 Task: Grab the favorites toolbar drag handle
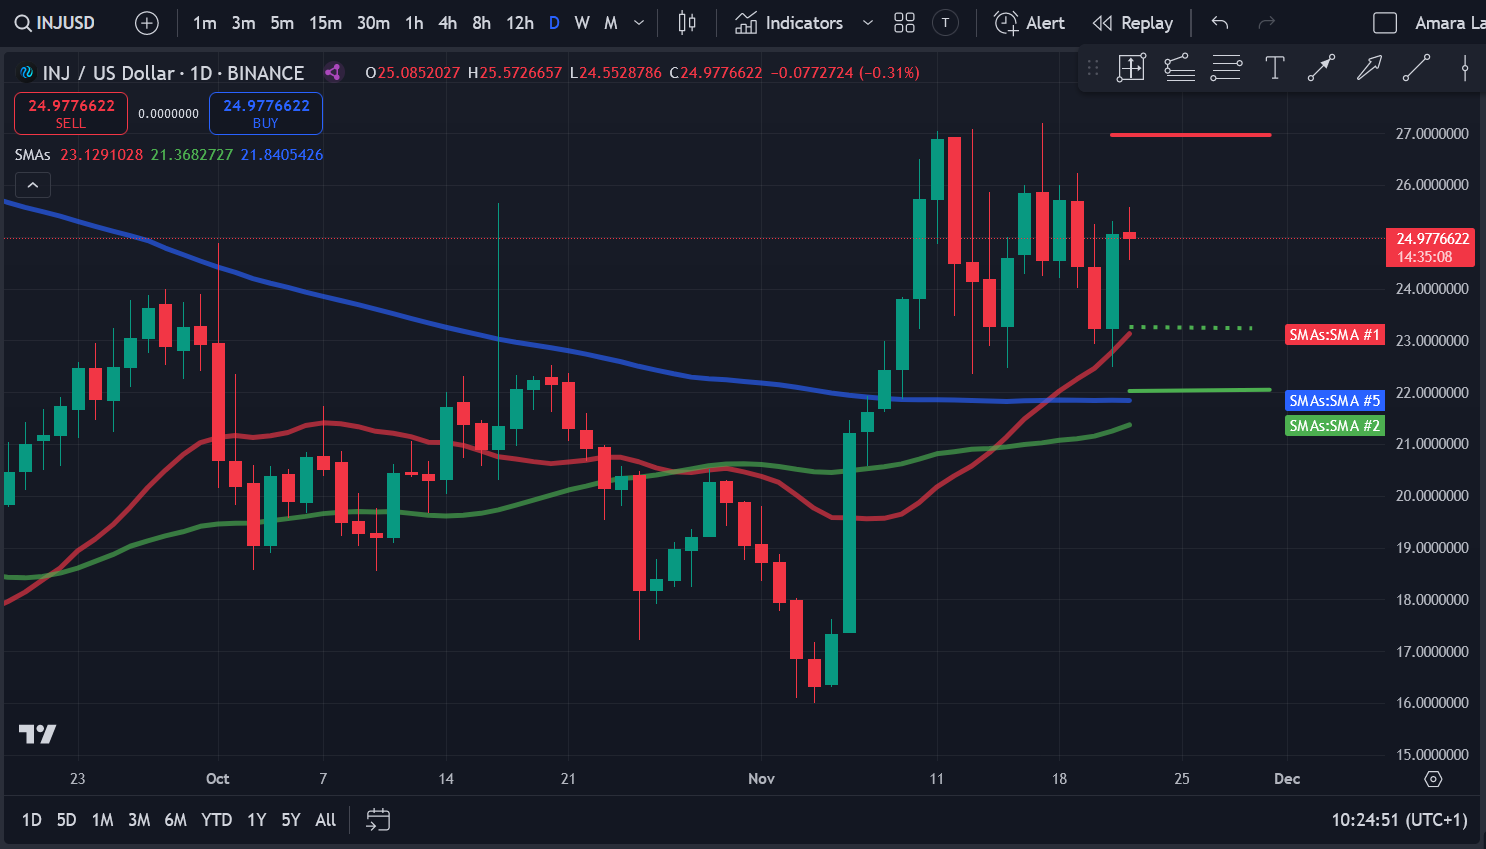pyautogui.click(x=1093, y=68)
